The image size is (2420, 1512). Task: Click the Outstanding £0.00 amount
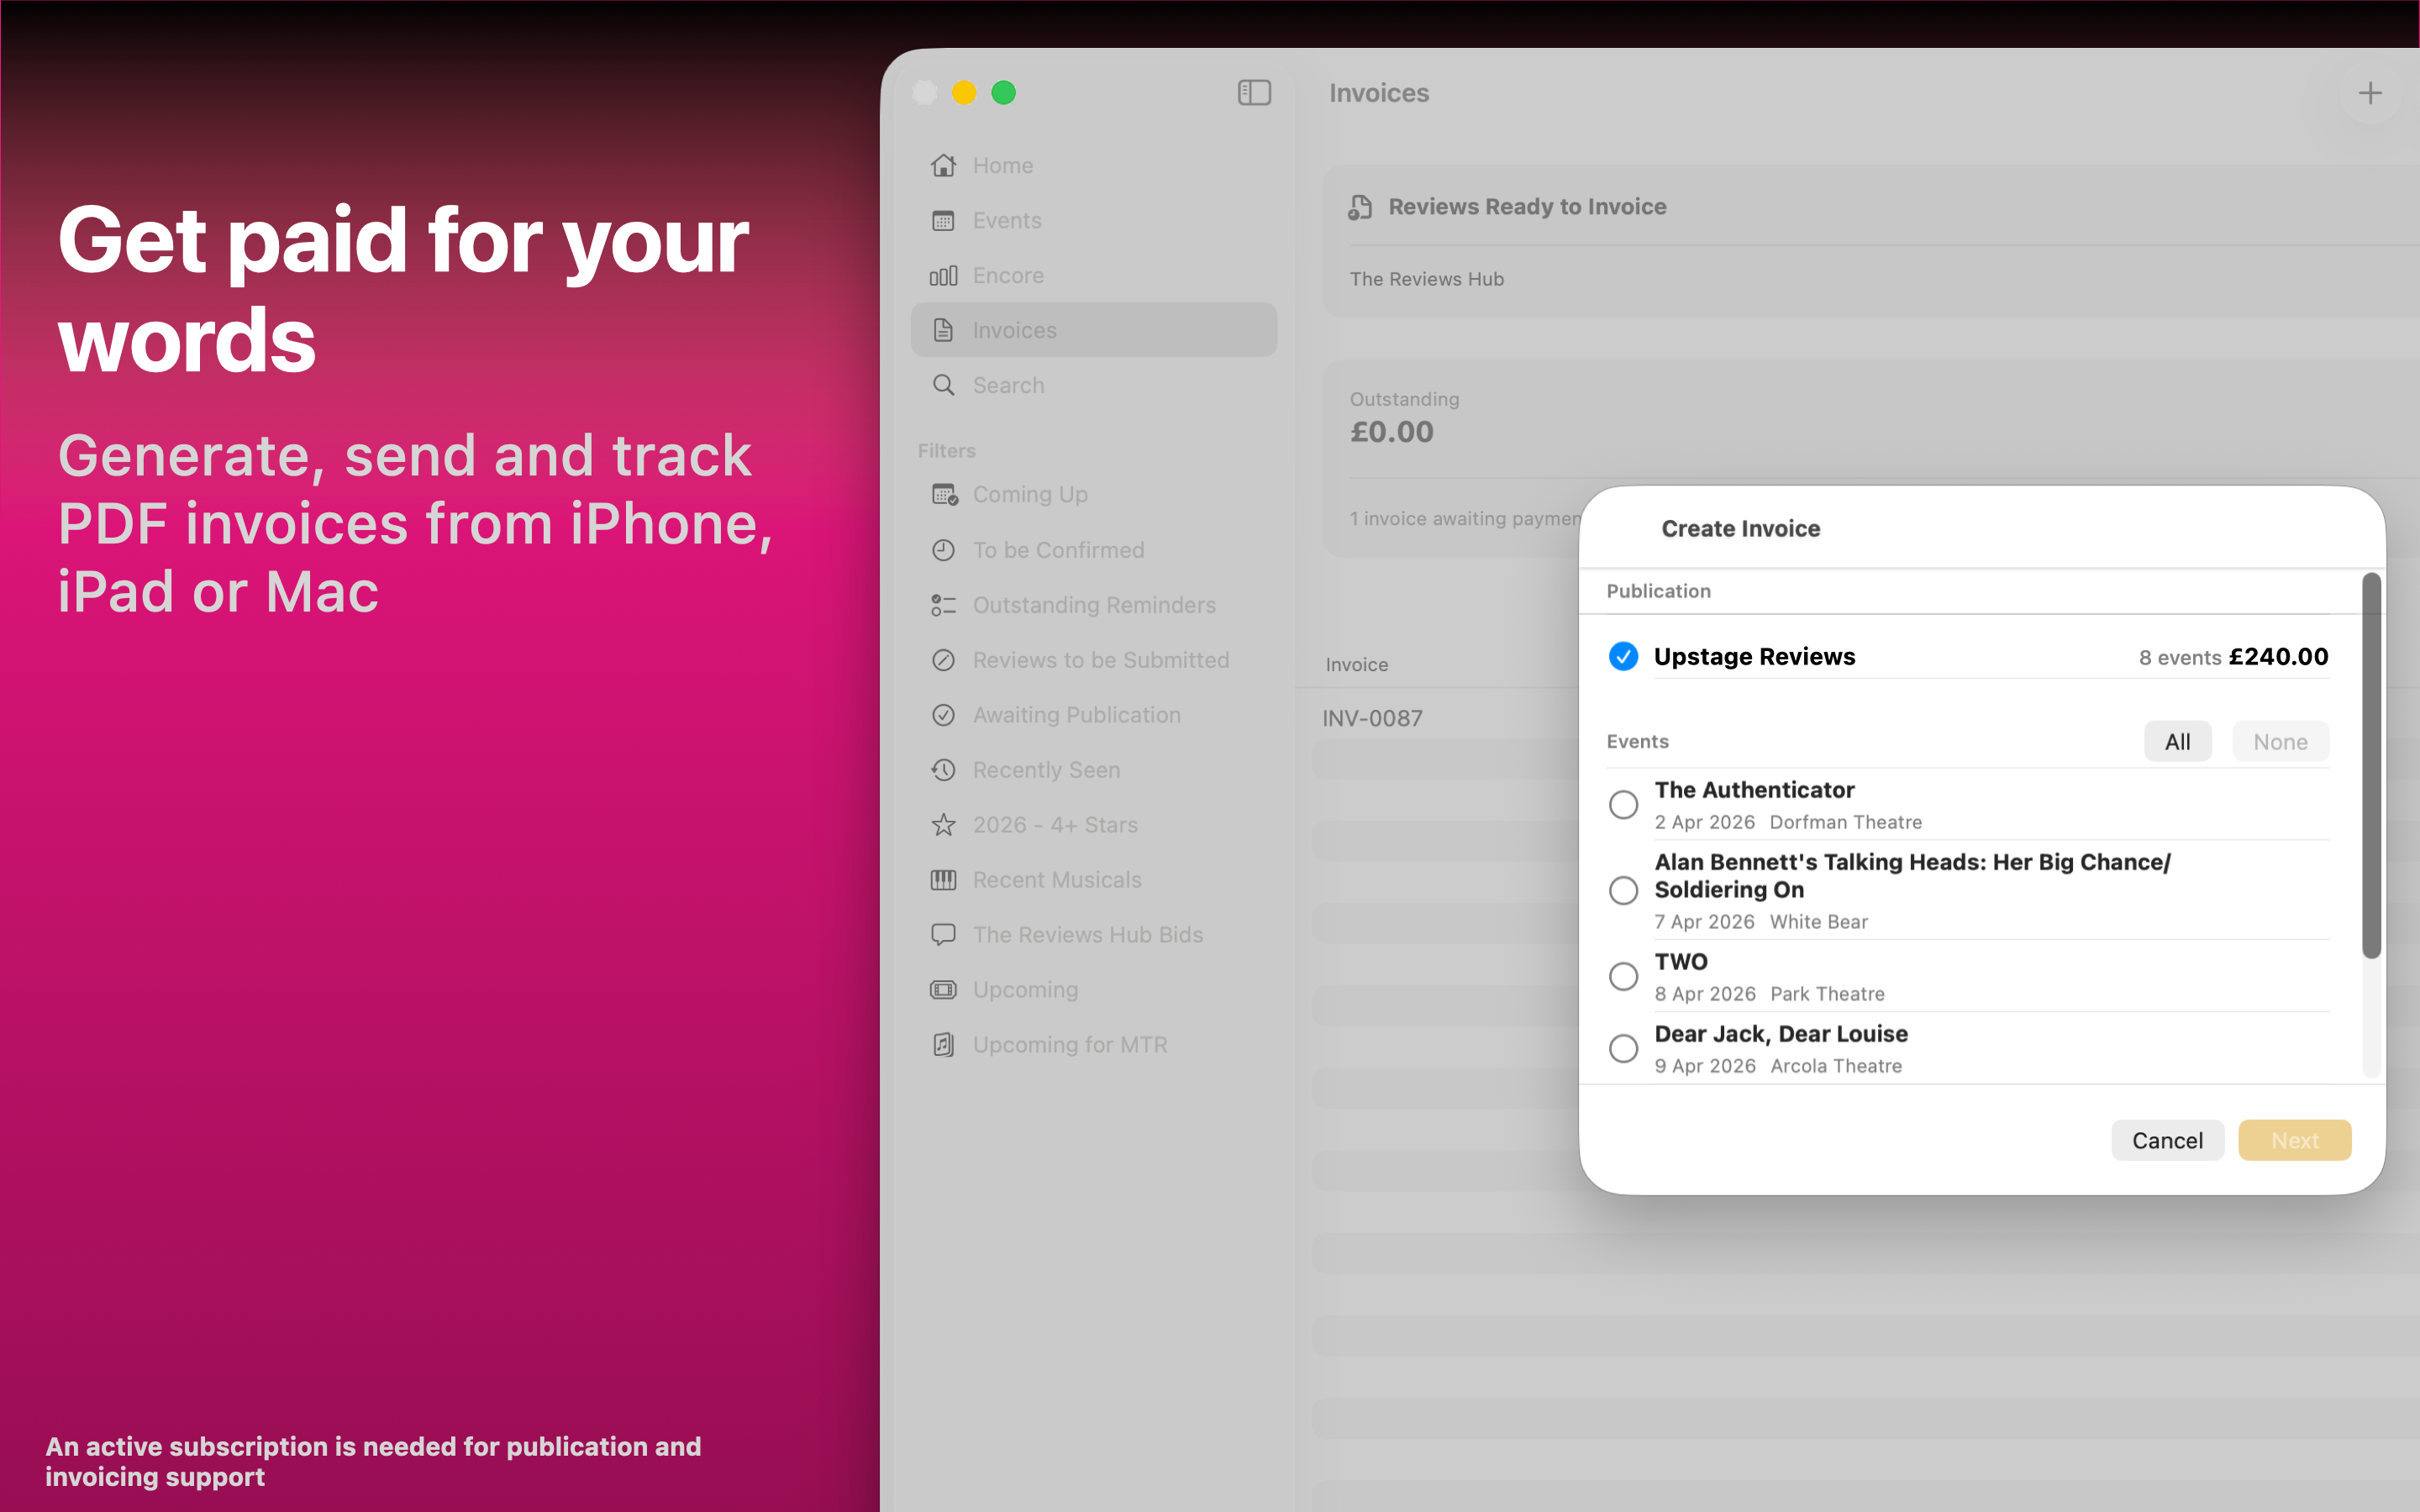click(1391, 432)
